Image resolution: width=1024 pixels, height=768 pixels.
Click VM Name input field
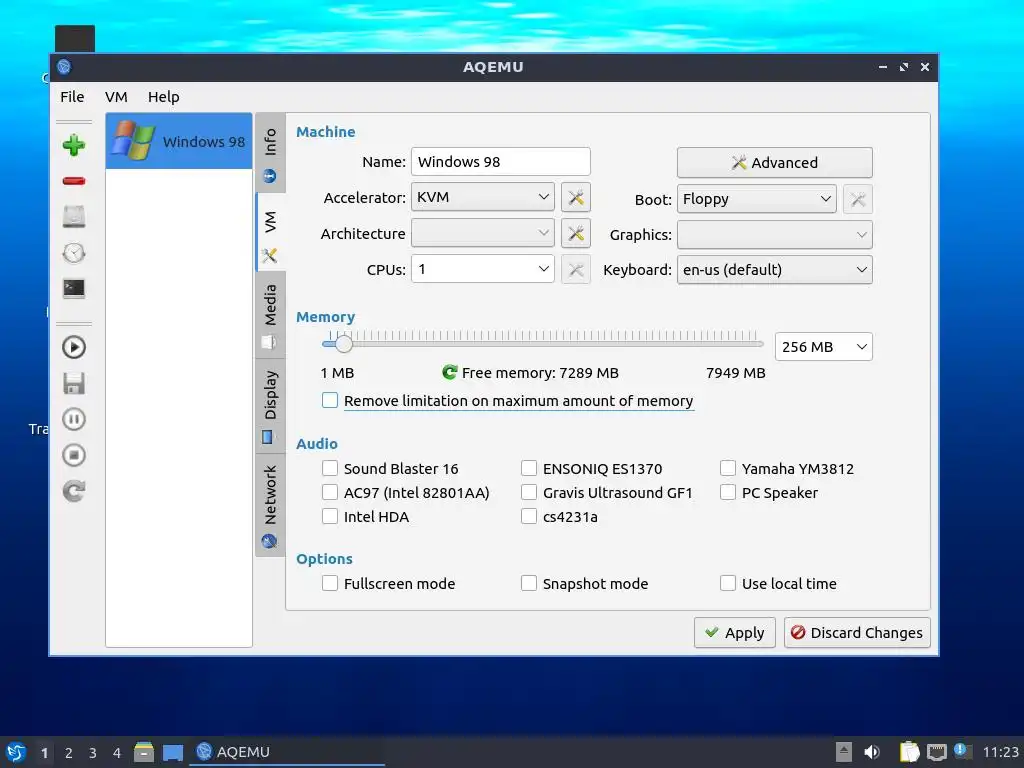[x=501, y=161]
